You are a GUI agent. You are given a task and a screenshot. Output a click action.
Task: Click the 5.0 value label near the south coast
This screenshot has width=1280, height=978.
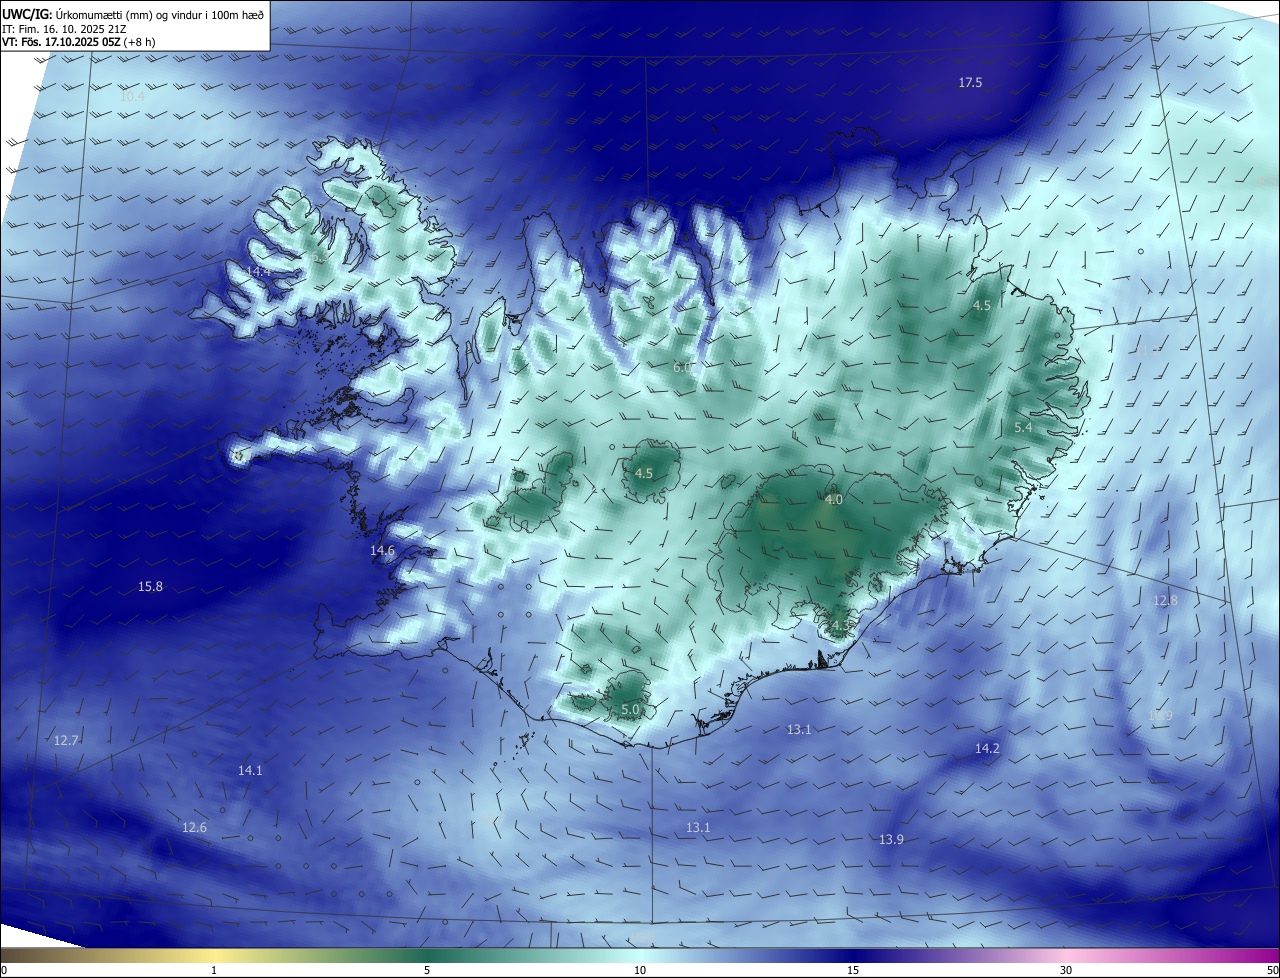tap(630, 710)
